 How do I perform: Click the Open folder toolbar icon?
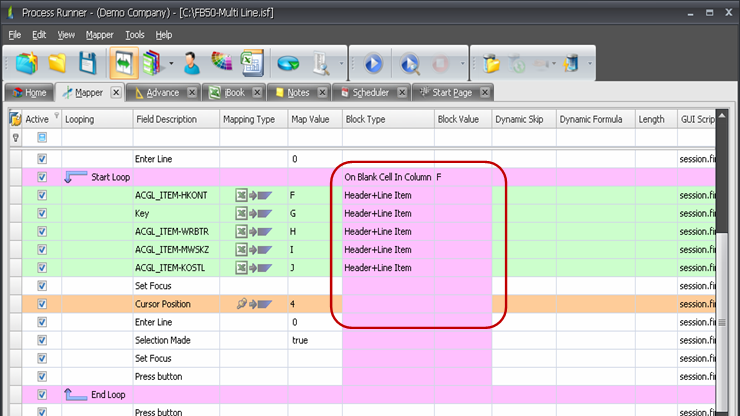pyautogui.click(x=58, y=63)
